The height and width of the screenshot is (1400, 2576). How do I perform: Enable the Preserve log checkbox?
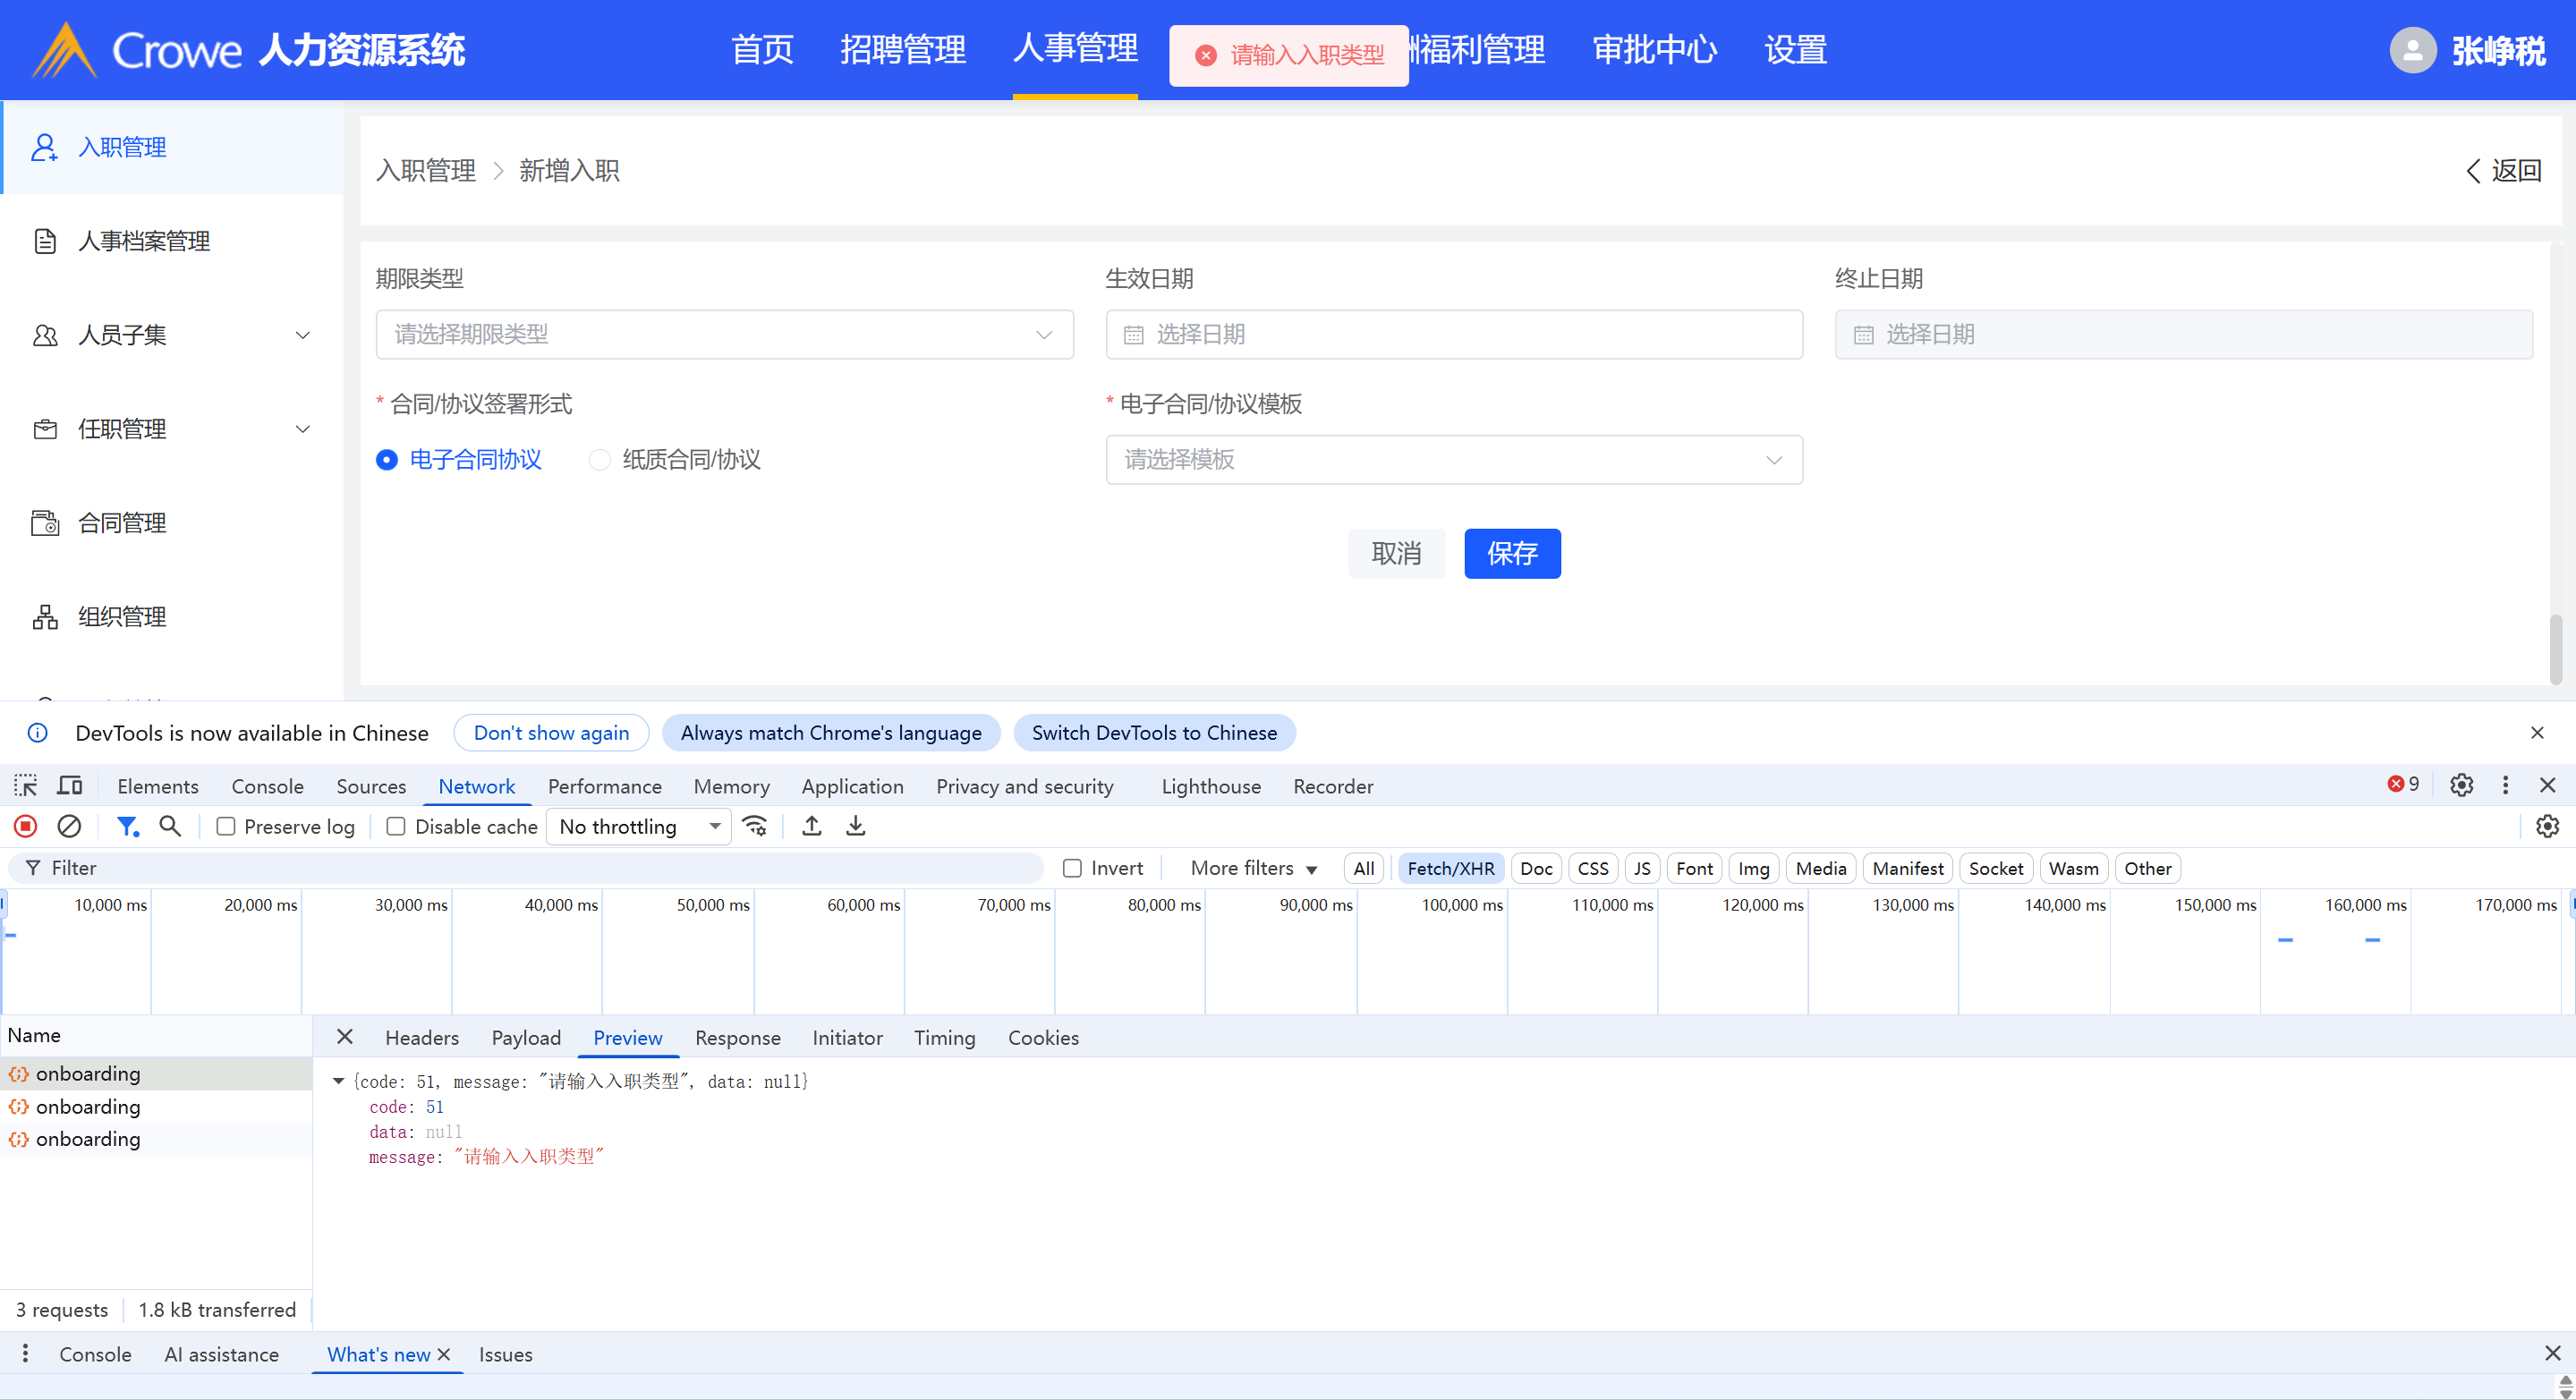[226, 826]
